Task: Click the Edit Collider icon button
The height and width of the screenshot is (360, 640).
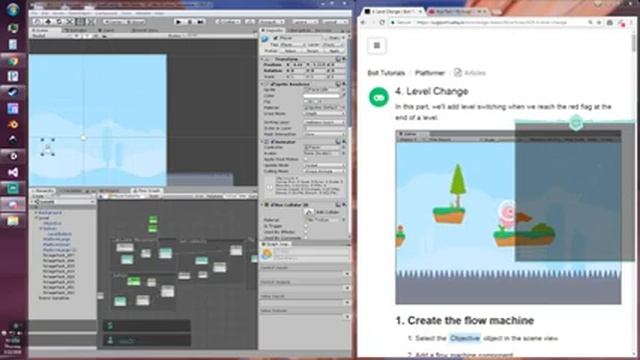Action: [x=309, y=212]
